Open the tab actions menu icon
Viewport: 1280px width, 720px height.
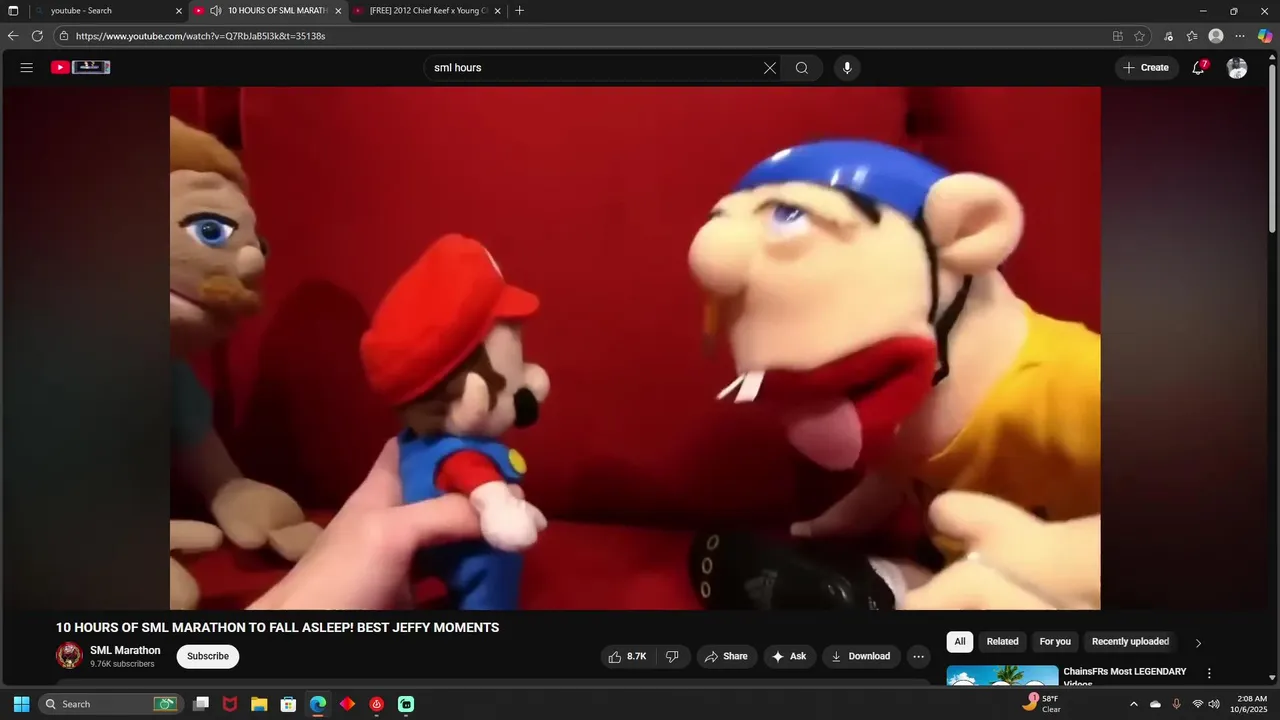[13, 11]
